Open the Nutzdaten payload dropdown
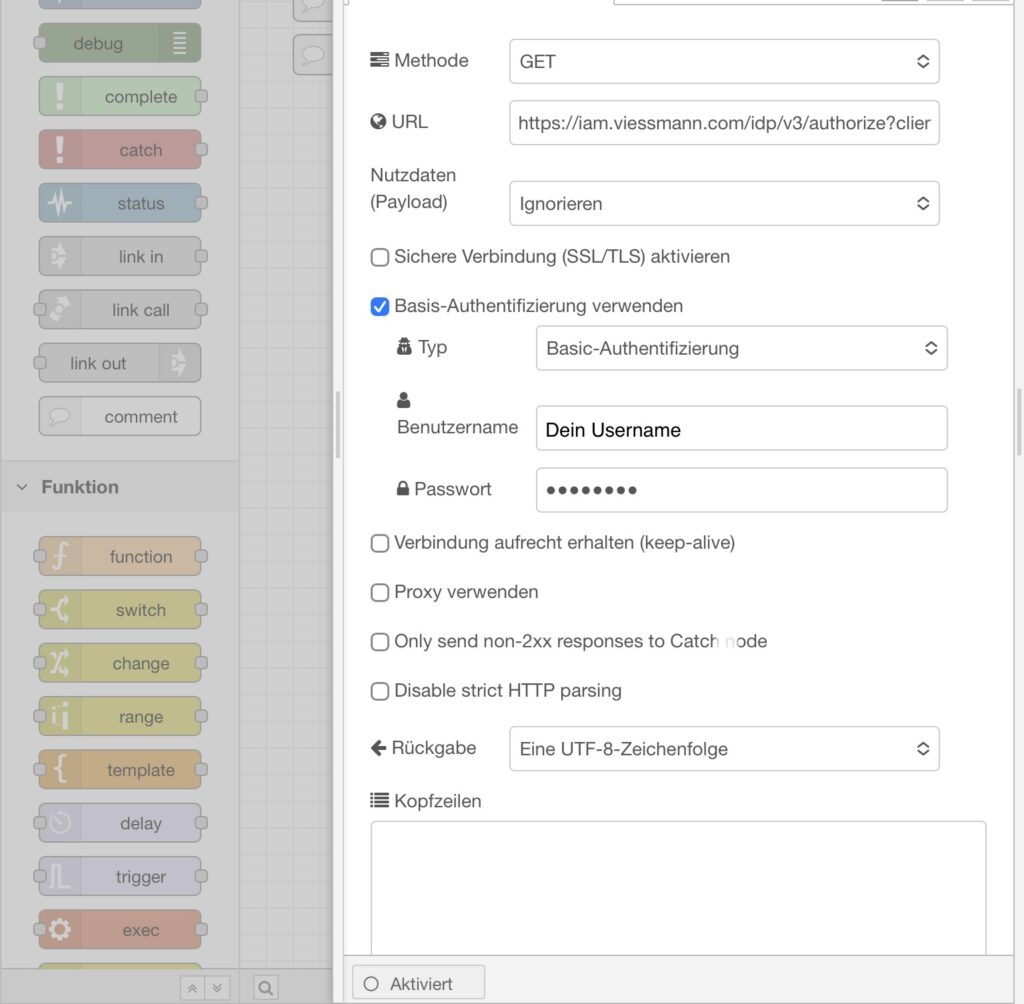1024x1004 pixels. point(723,203)
